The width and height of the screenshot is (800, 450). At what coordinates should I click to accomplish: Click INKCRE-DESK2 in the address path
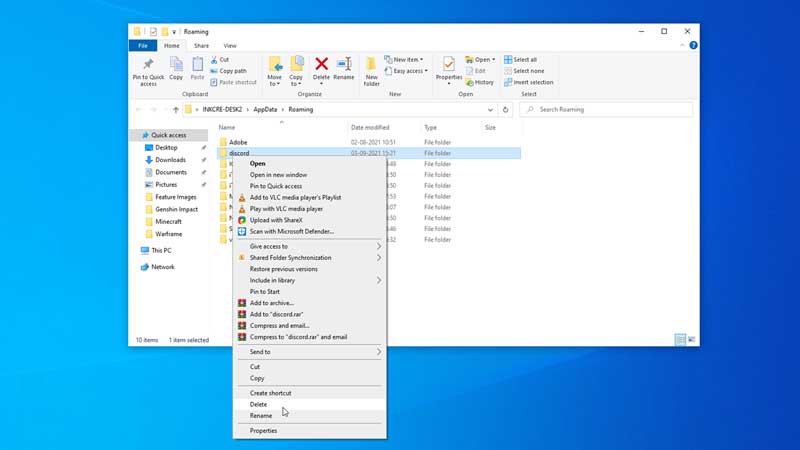(222, 110)
